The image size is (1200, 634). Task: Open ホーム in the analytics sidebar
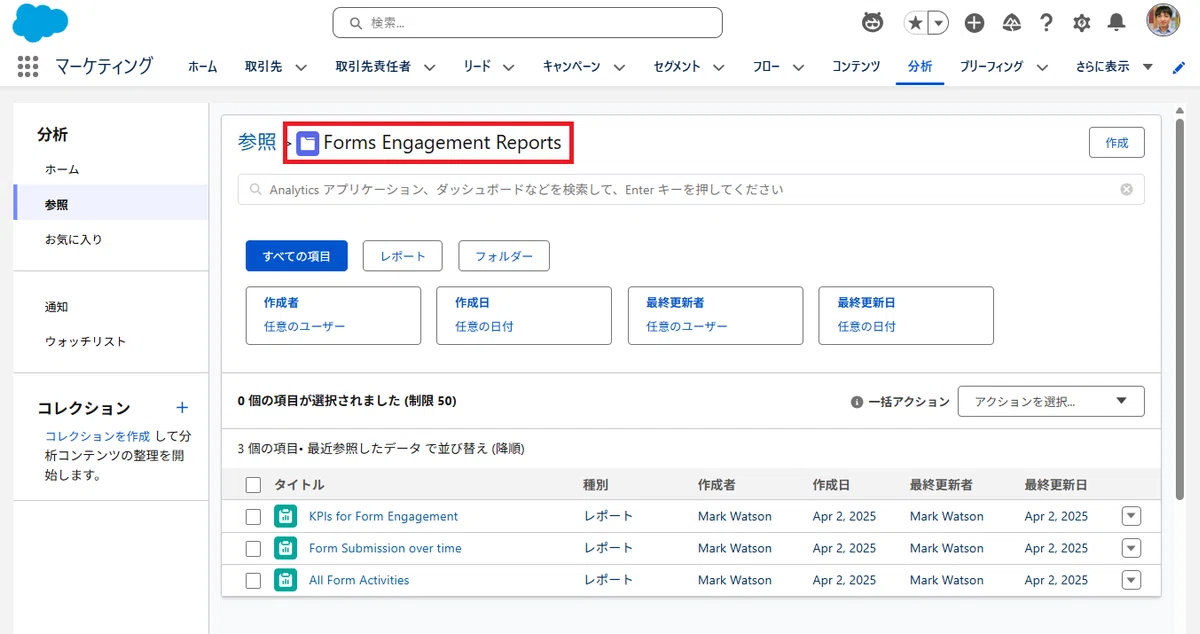click(x=62, y=169)
